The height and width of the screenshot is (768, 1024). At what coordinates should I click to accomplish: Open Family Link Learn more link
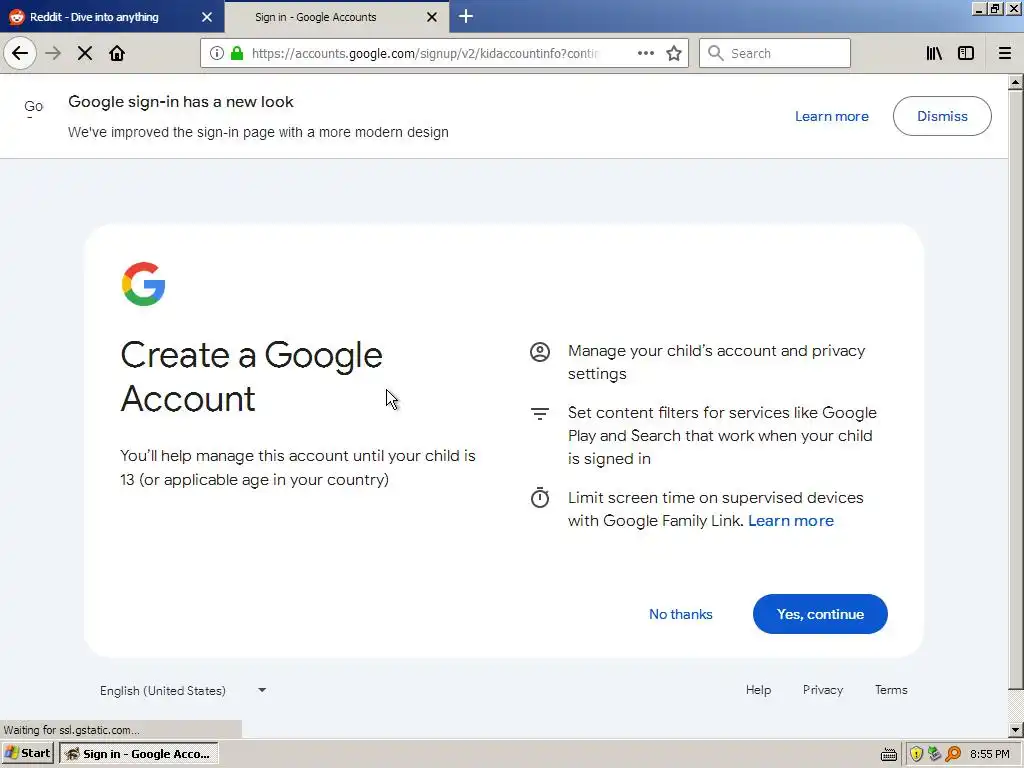pyautogui.click(x=791, y=520)
